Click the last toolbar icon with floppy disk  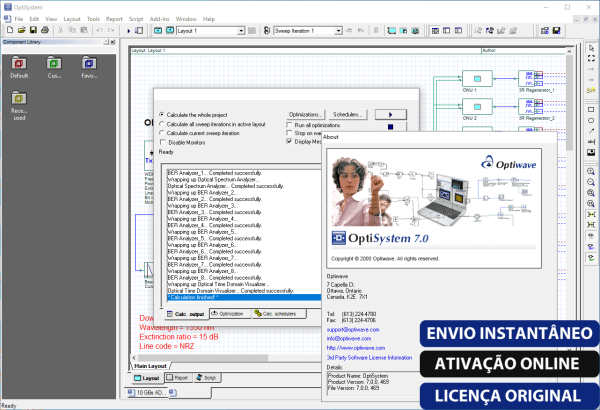pyautogui.click(x=556, y=31)
